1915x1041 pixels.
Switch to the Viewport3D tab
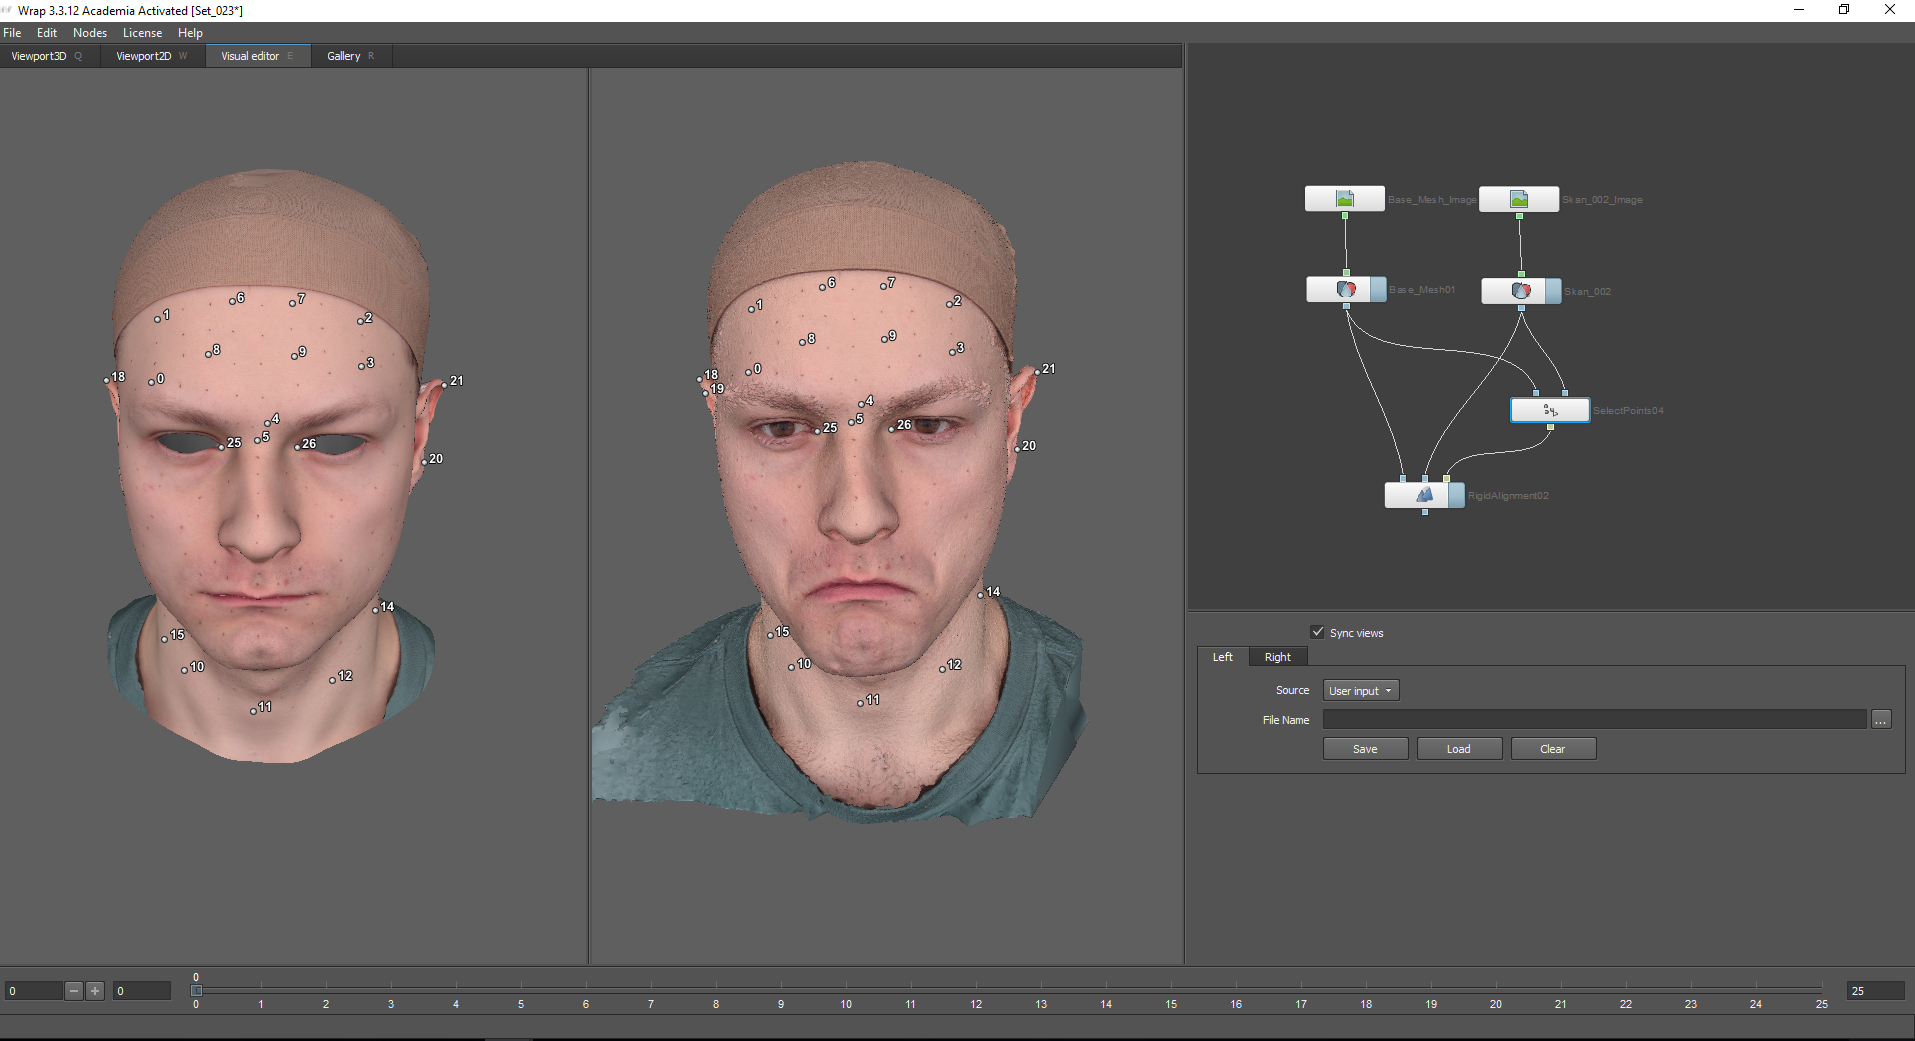(x=47, y=56)
